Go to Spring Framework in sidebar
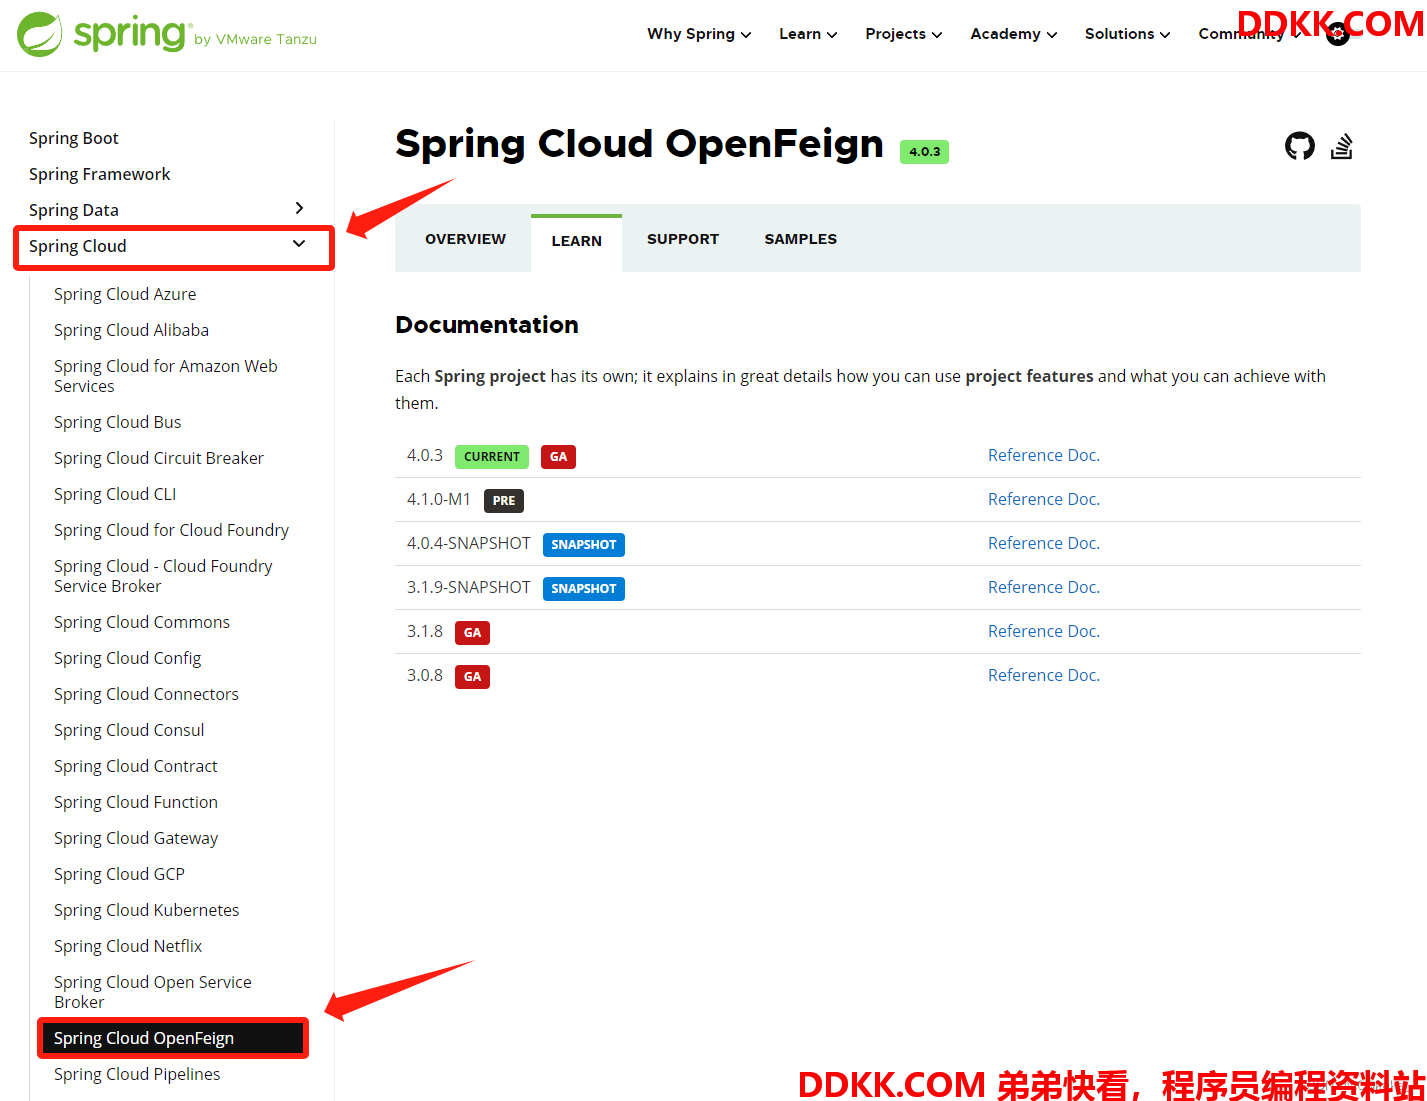Screen dimensions: 1427x1101 [100, 174]
